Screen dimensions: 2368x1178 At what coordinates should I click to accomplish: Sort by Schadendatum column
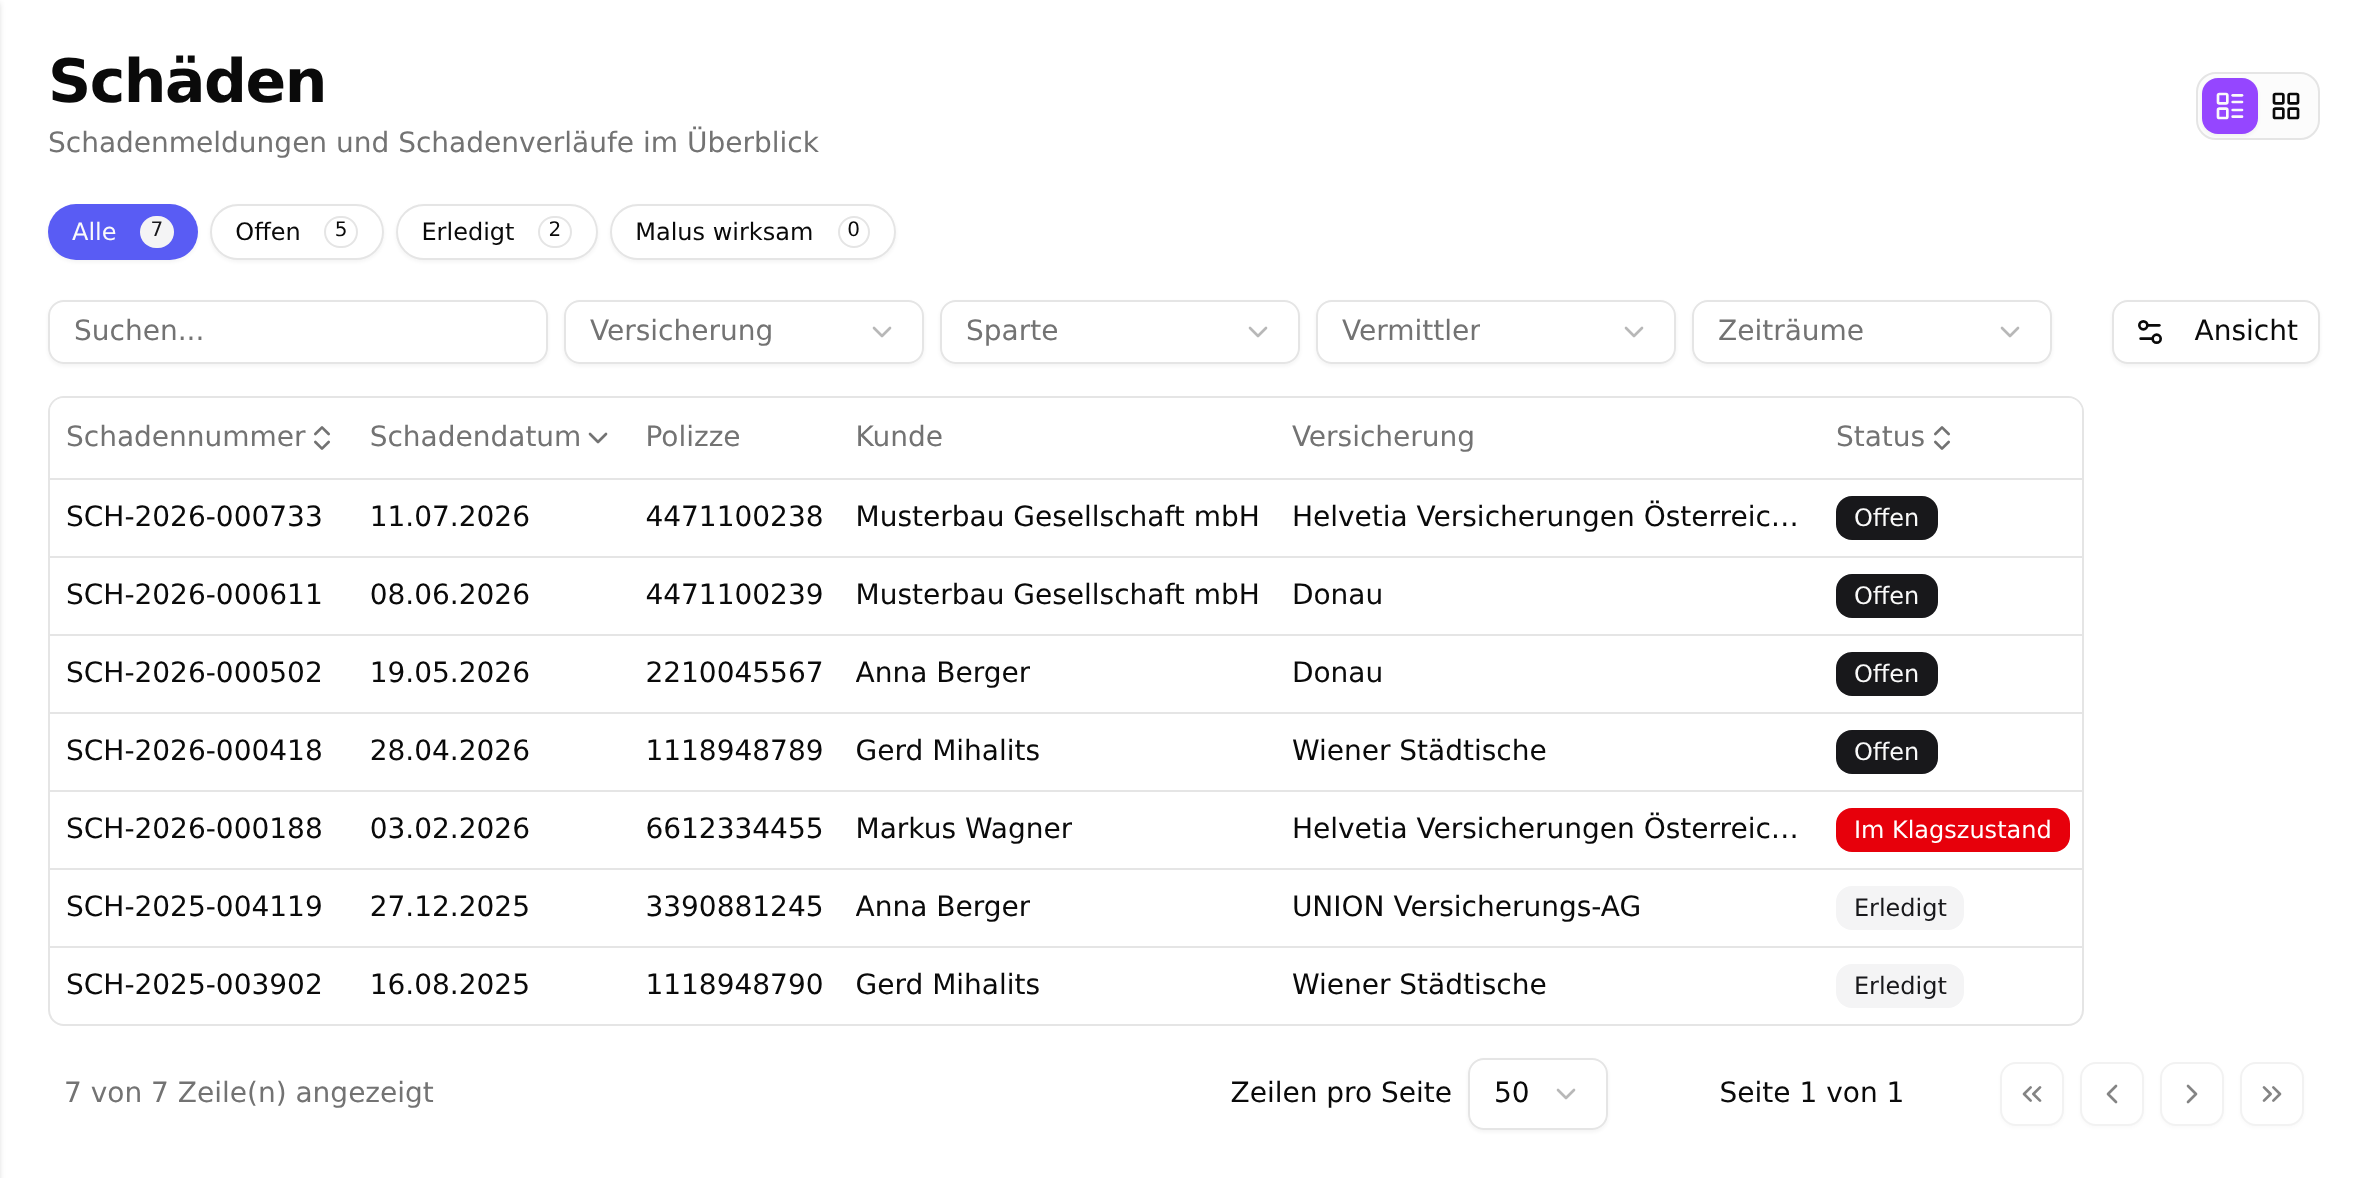489,437
